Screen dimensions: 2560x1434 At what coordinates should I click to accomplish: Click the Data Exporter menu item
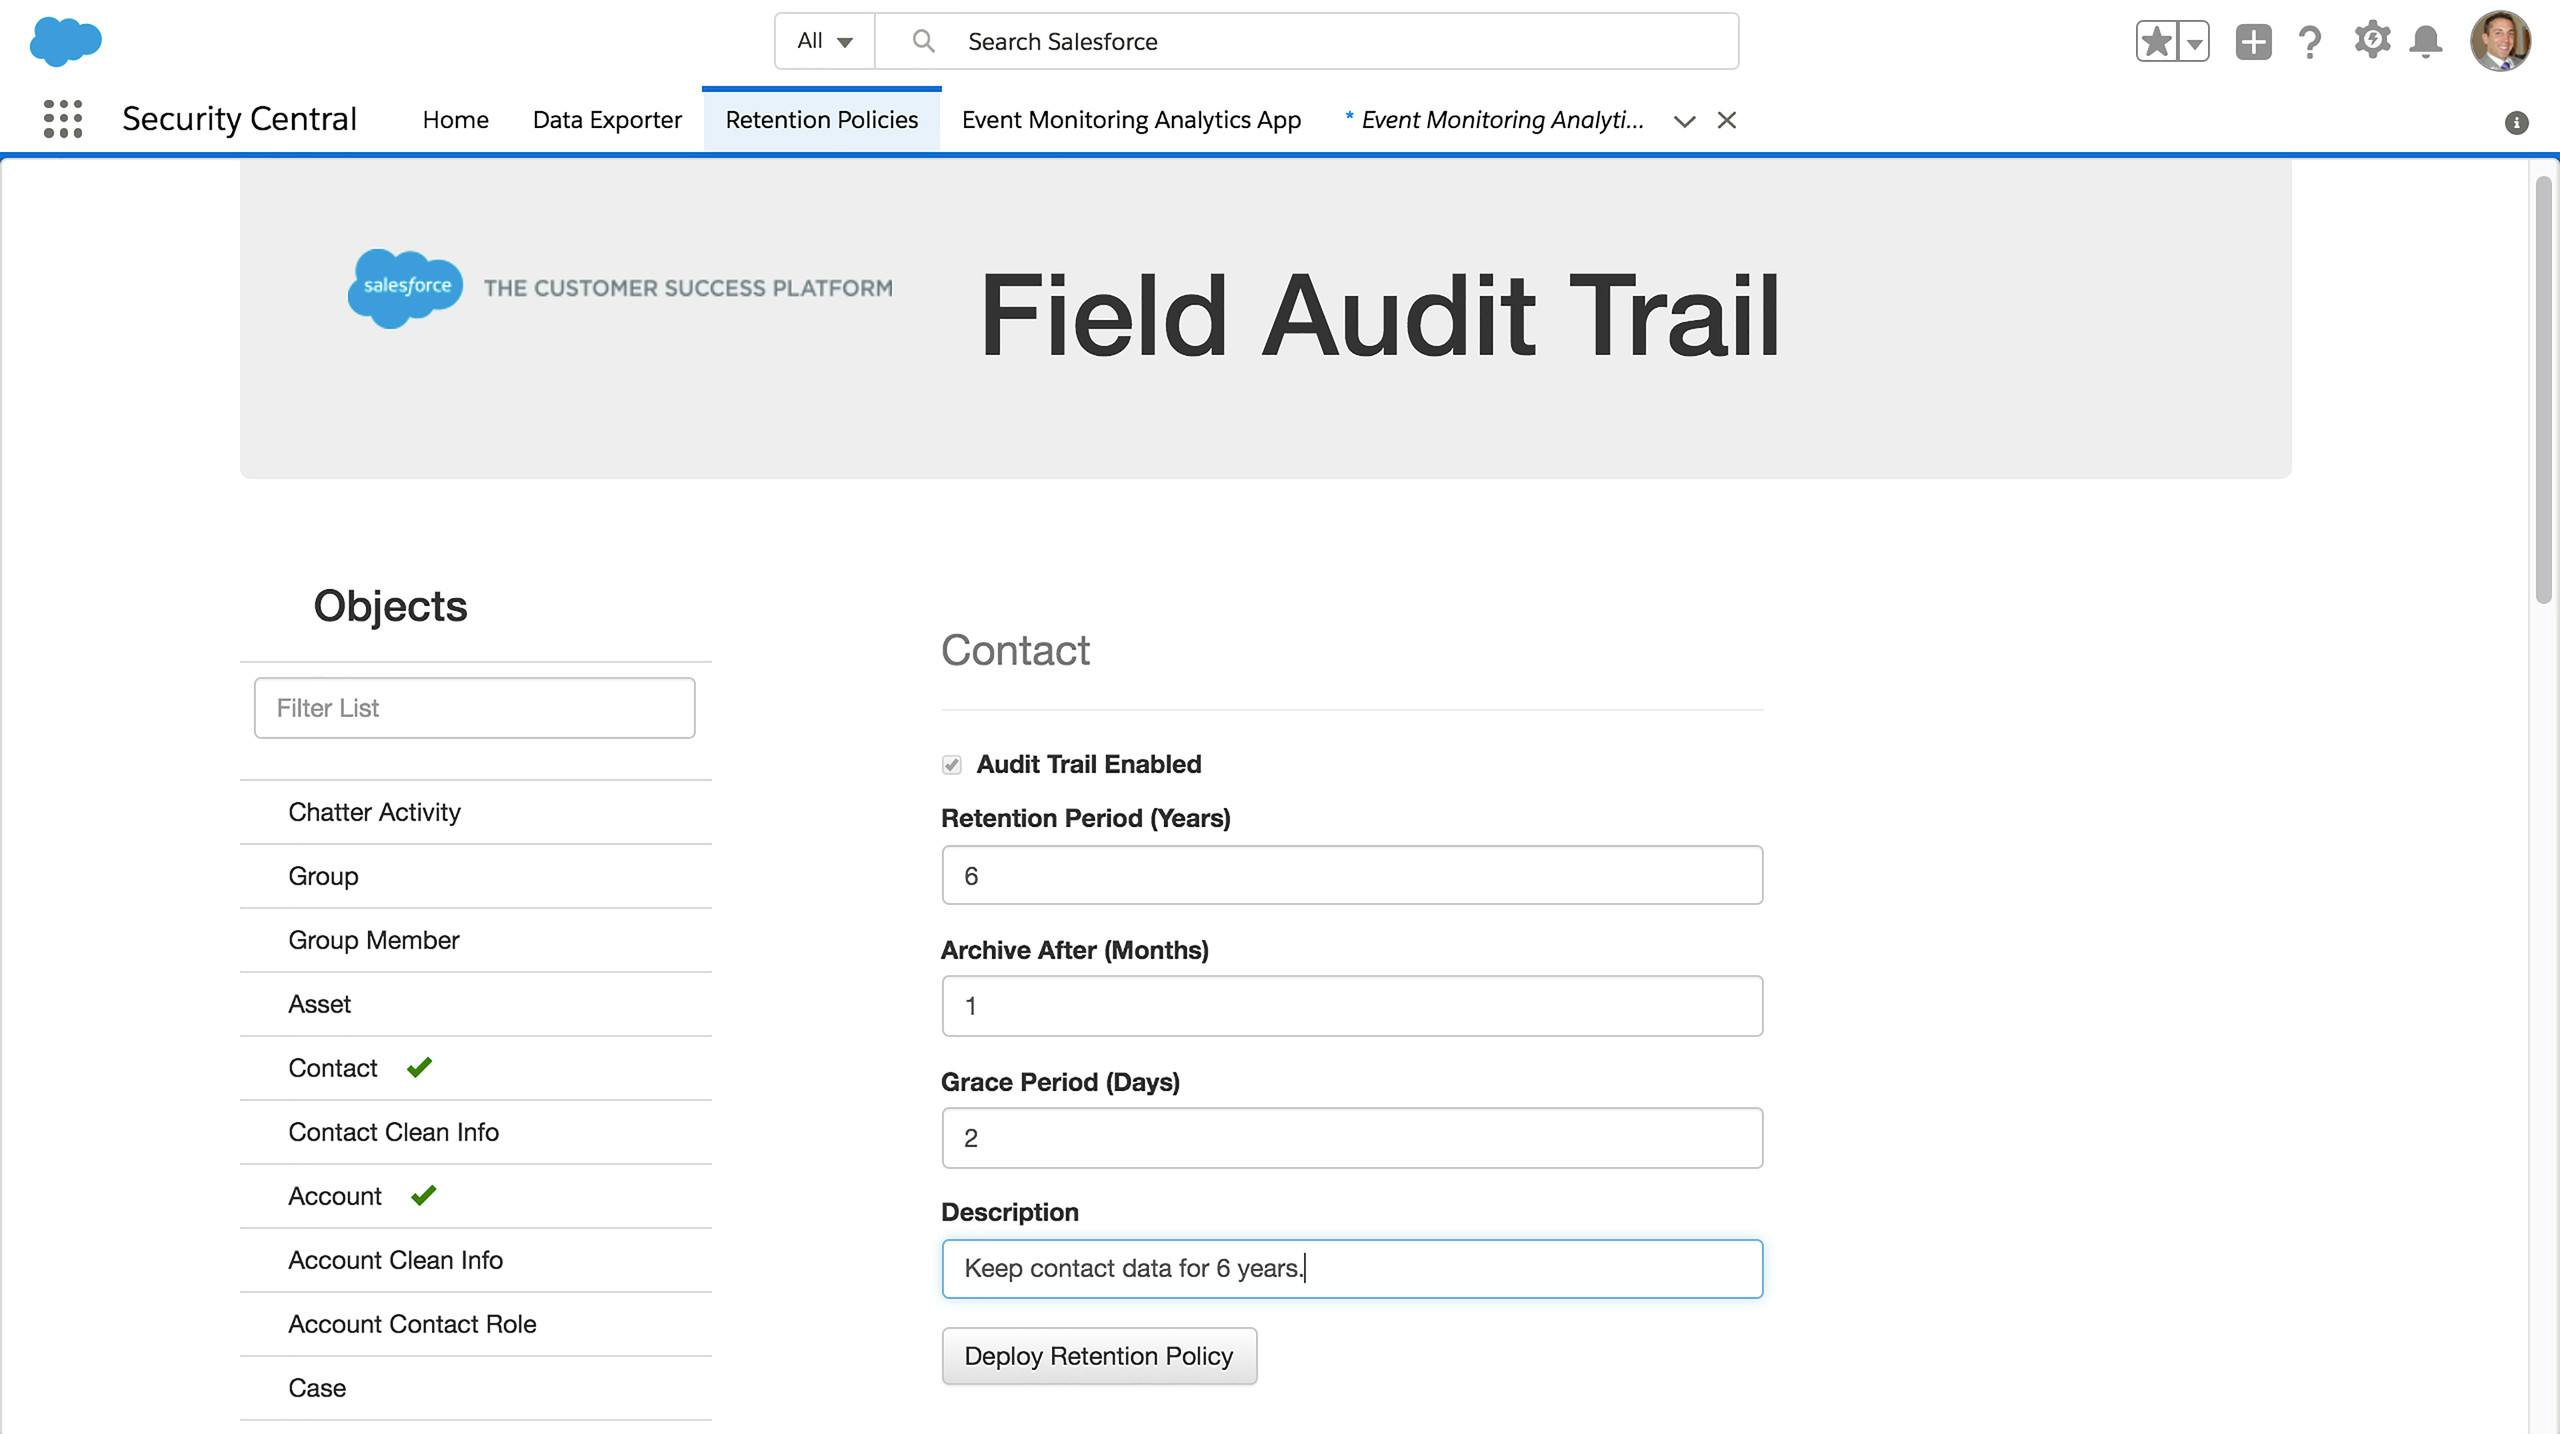coord(607,118)
